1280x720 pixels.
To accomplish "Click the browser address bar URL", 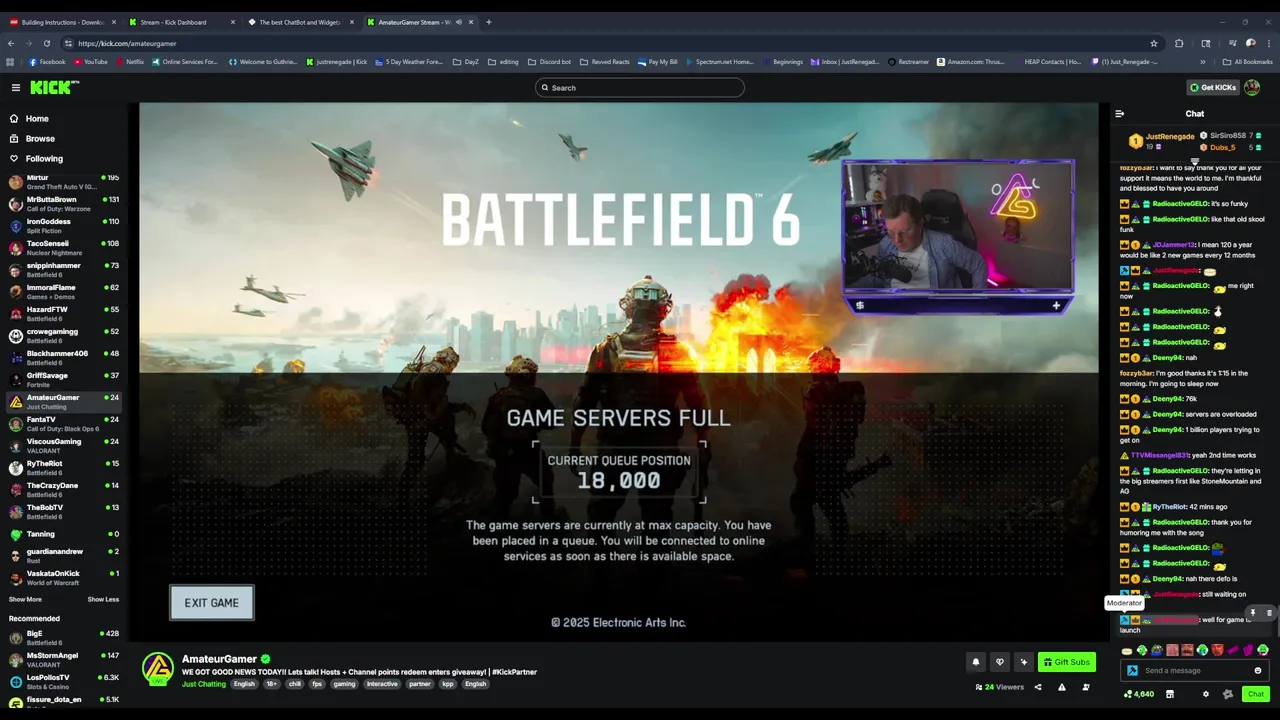I will (127, 43).
